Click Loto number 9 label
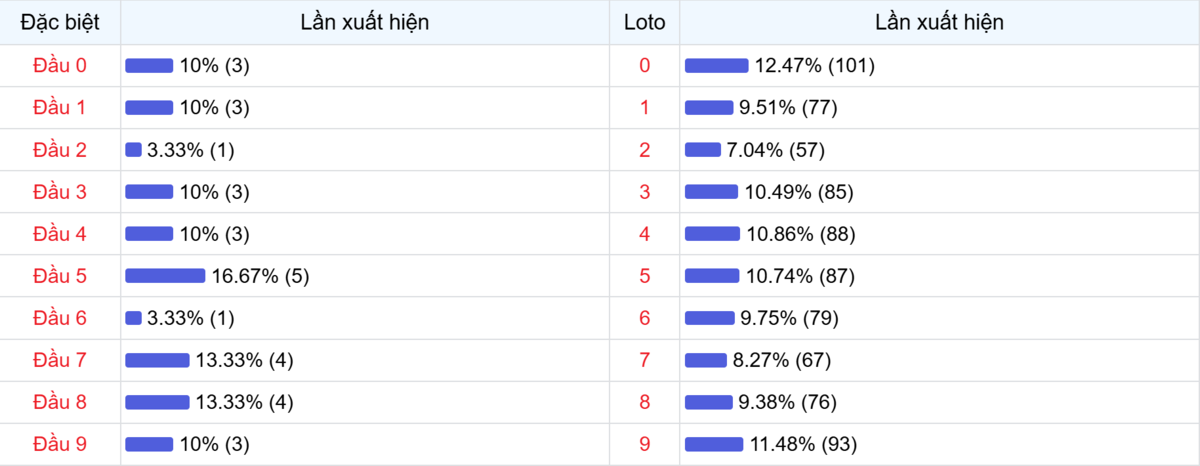 [x=644, y=444]
